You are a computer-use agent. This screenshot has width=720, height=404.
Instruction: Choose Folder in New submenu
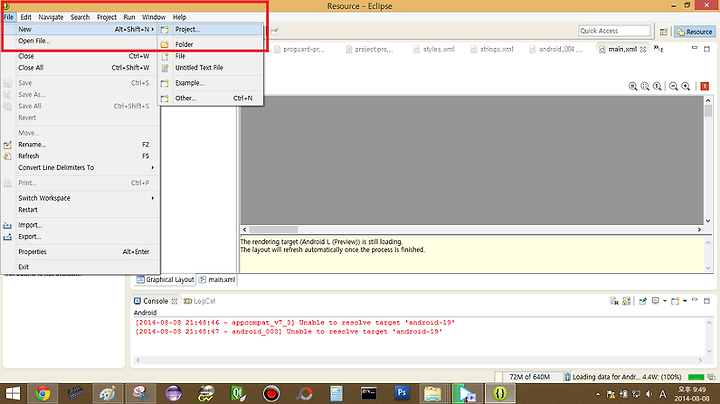tap(211, 45)
